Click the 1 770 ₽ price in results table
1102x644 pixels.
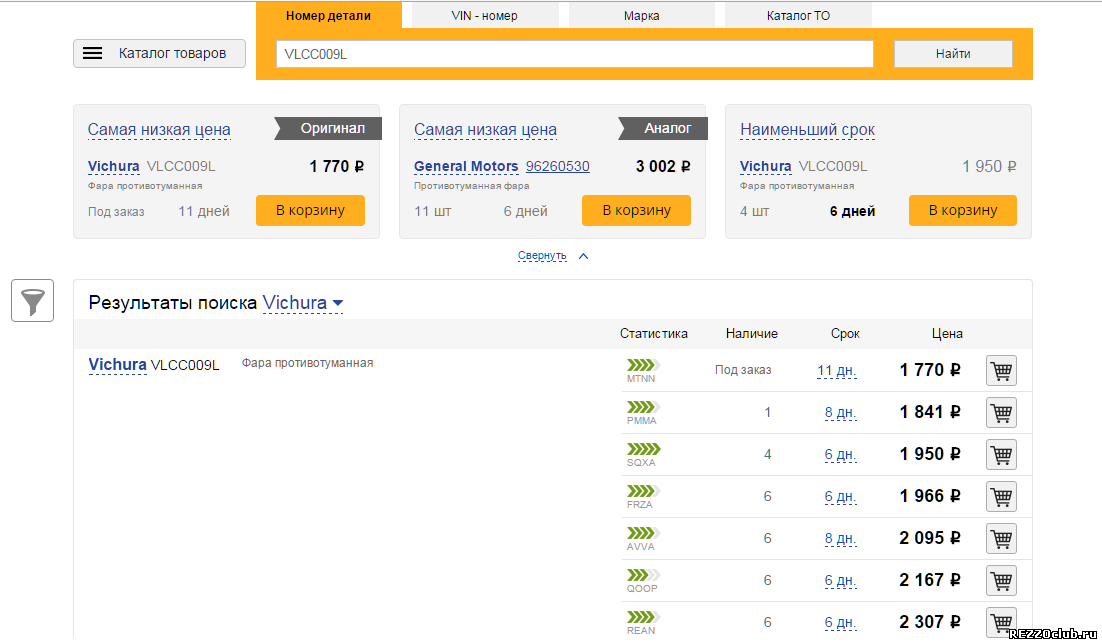pos(930,370)
